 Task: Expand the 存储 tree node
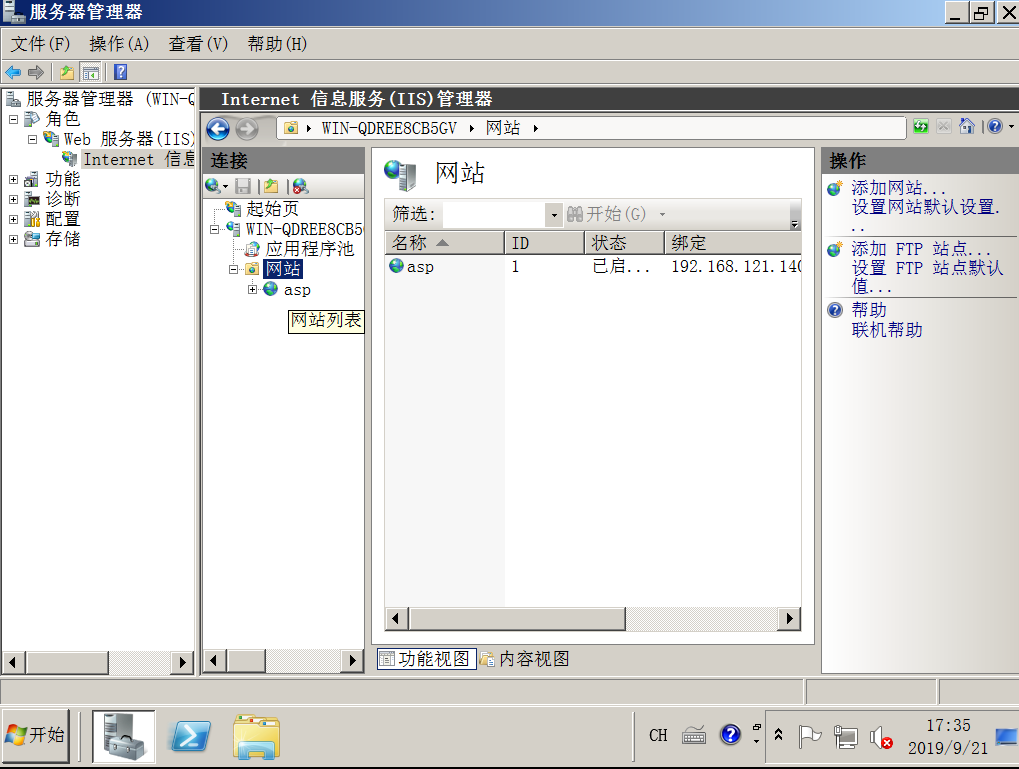[14, 240]
